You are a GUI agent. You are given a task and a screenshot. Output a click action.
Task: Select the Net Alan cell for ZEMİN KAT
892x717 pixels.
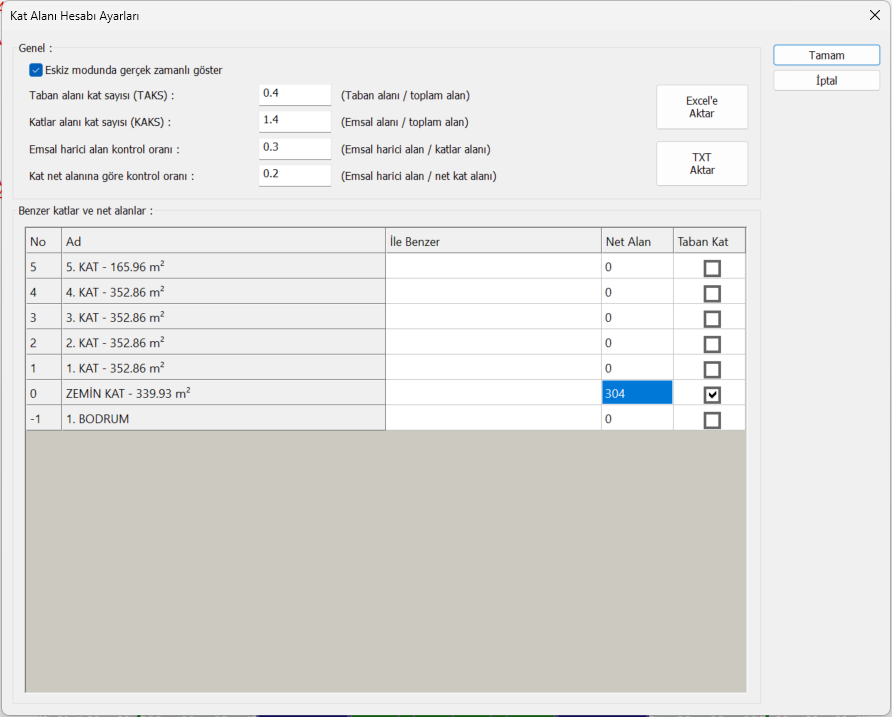pos(636,394)
